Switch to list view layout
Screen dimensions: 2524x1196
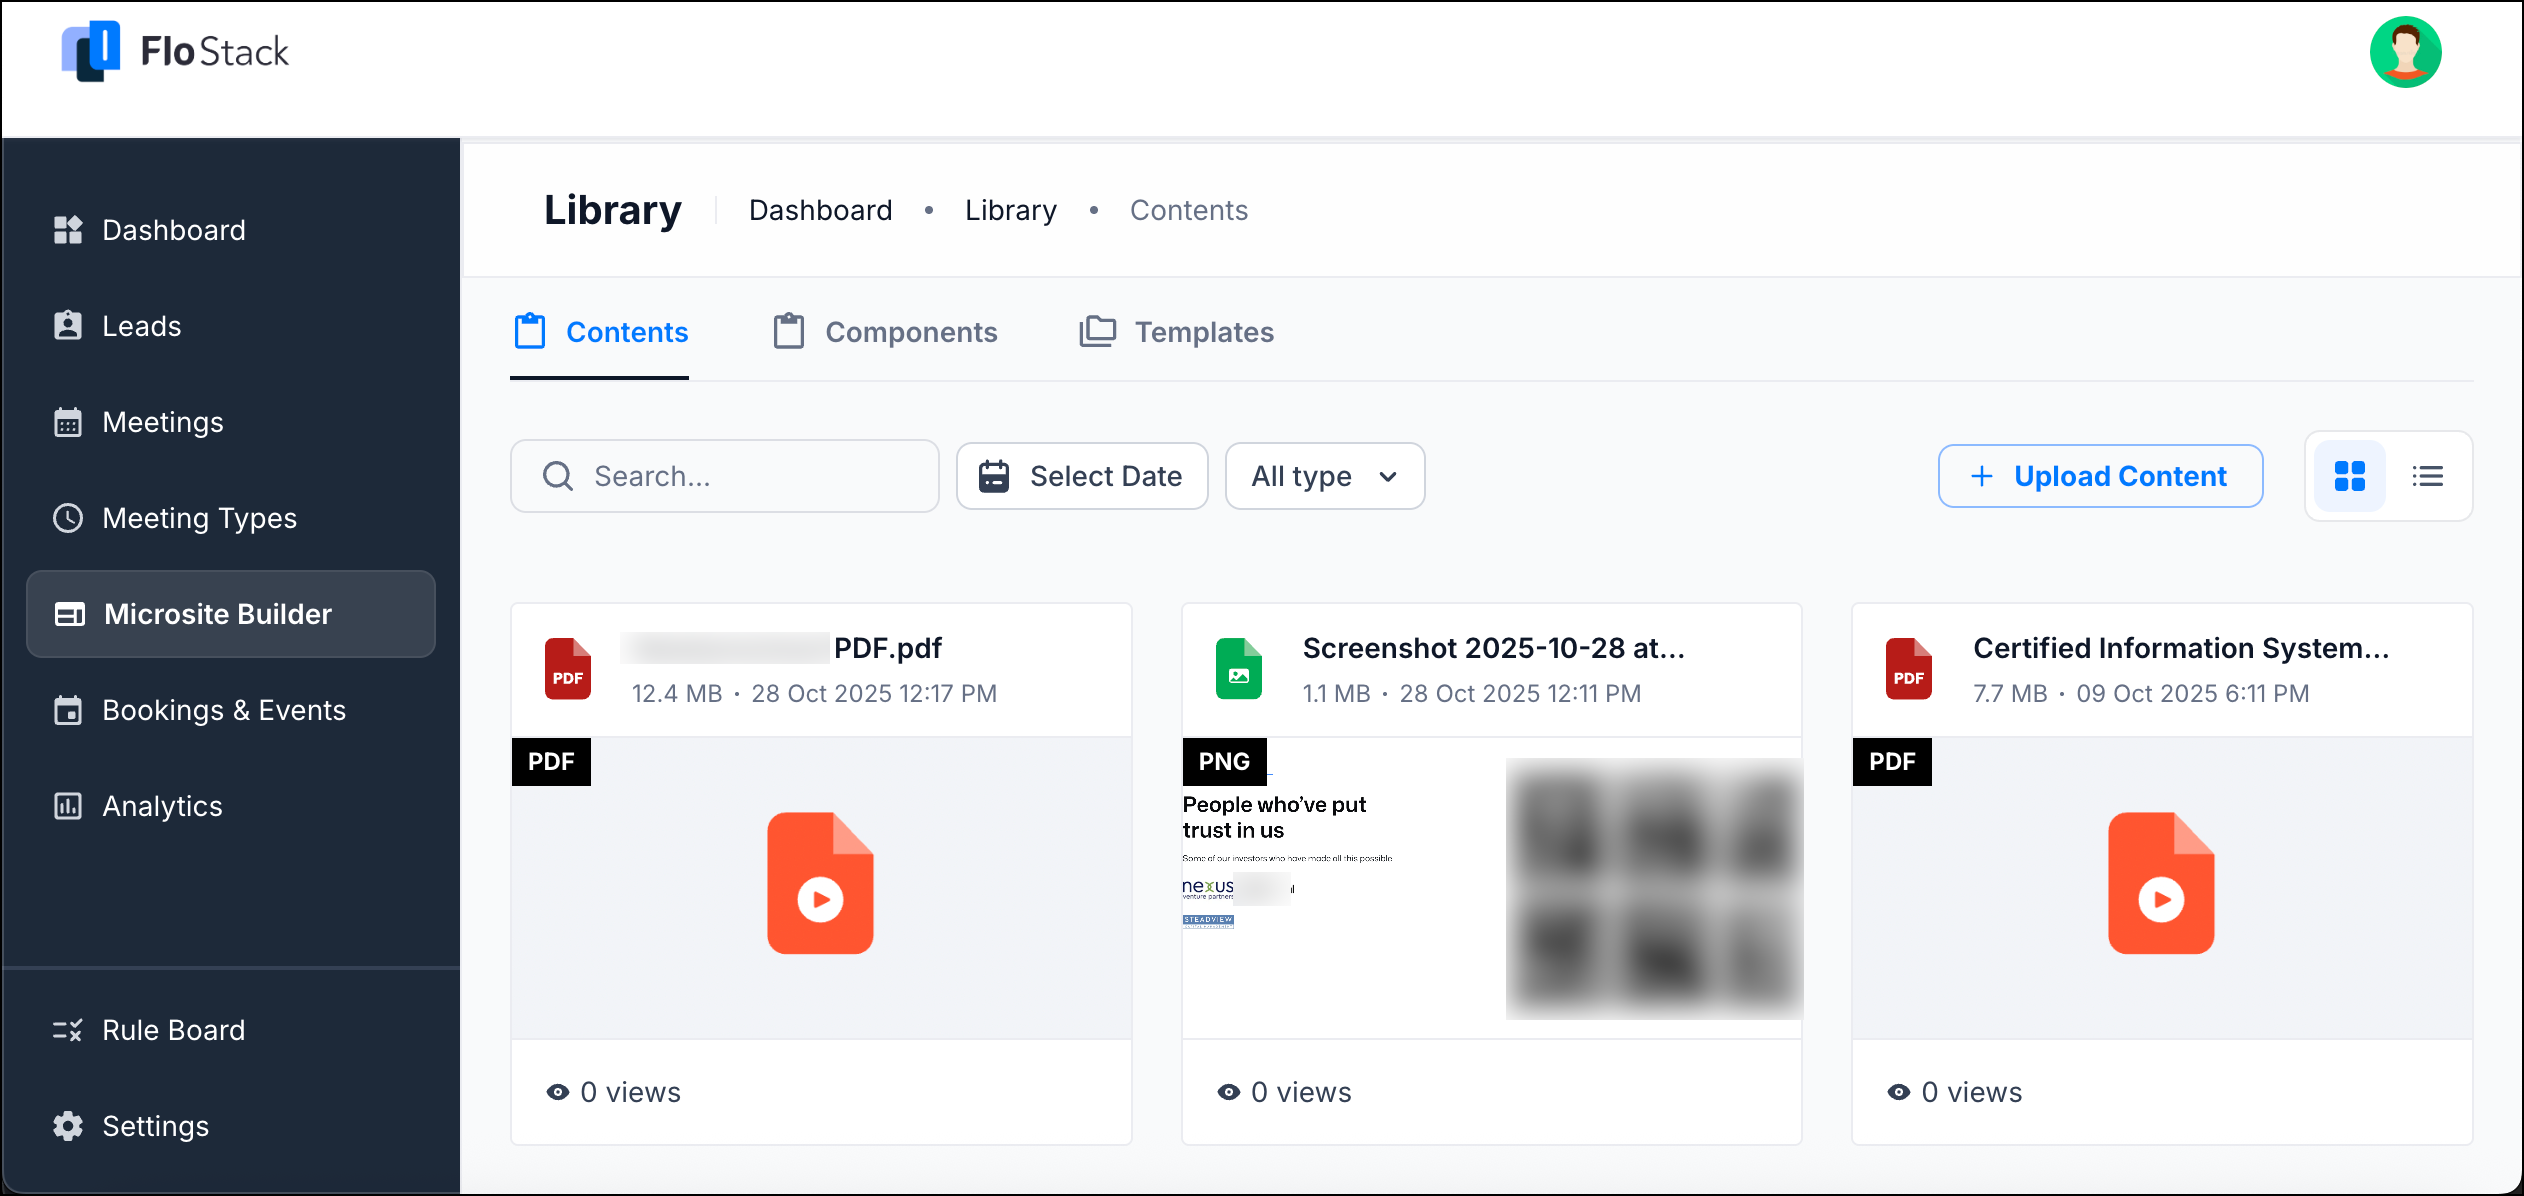point(2428,476)
